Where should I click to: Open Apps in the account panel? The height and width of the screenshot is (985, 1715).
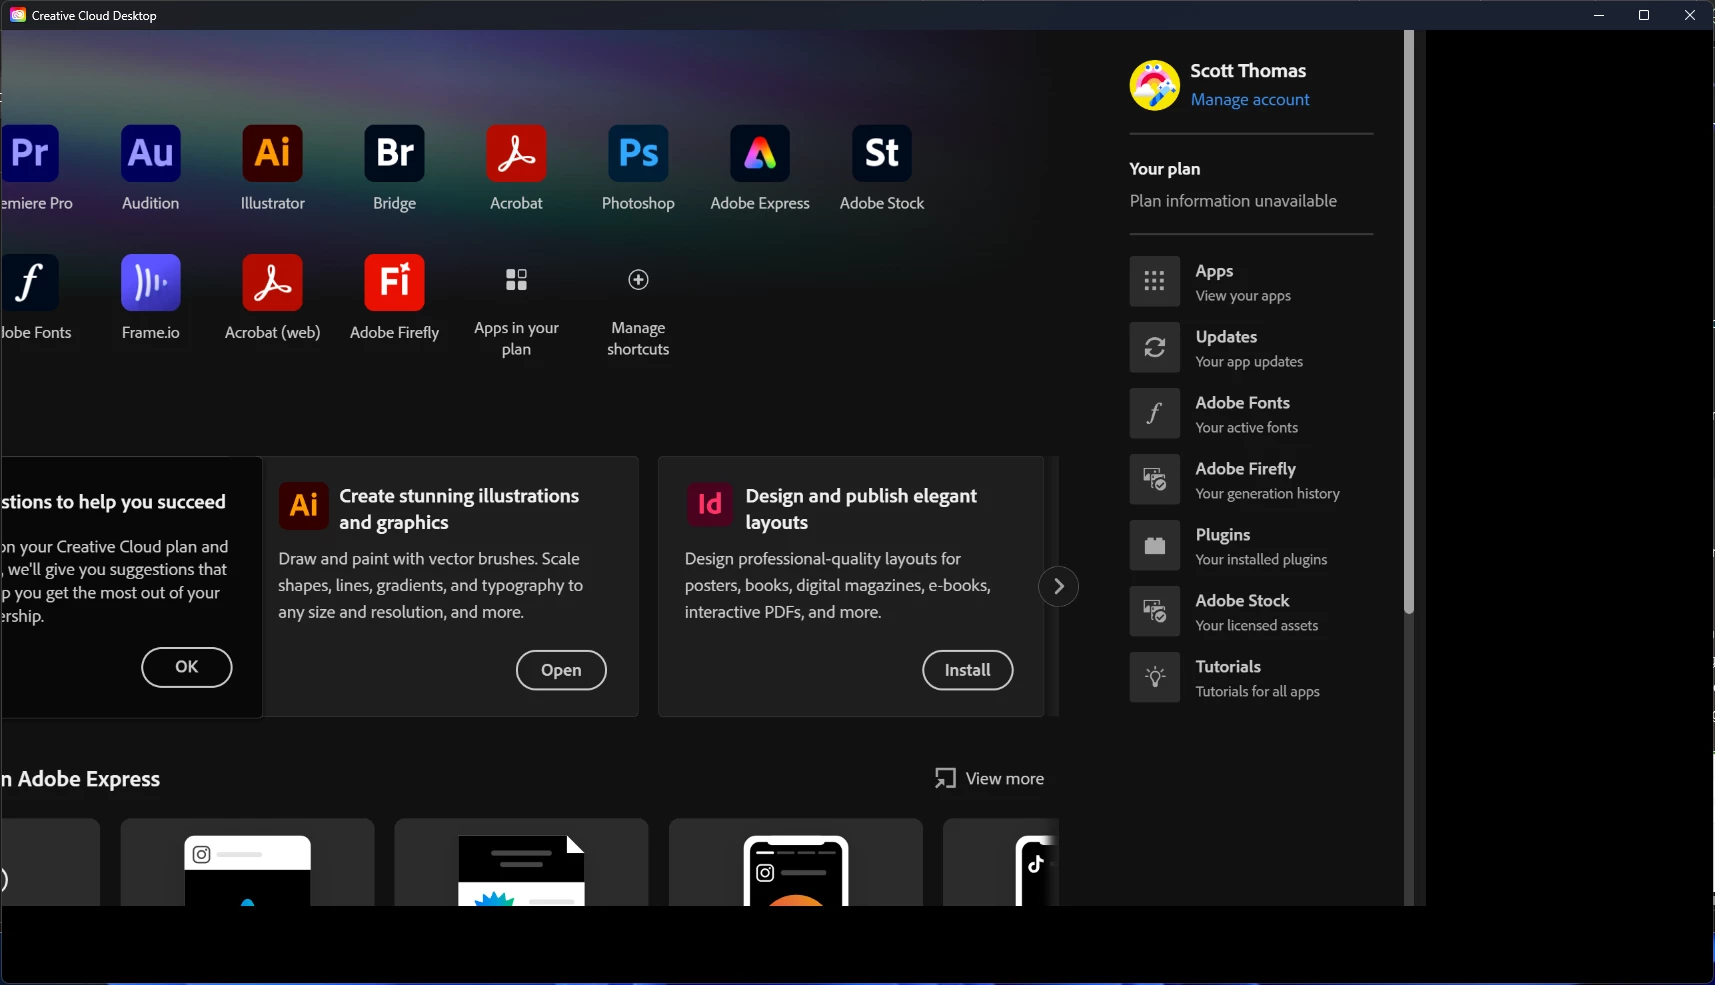[x=1251, y=282]
